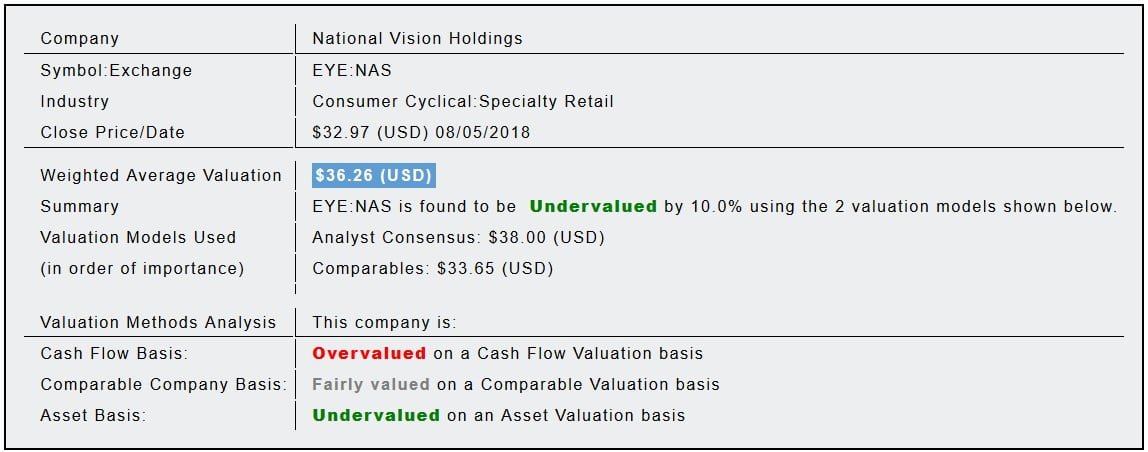Screen dimensions: 1148x452
Task: Select the Comparables $33.65 value
Action: pyautogui.click(x=432, y=268)
